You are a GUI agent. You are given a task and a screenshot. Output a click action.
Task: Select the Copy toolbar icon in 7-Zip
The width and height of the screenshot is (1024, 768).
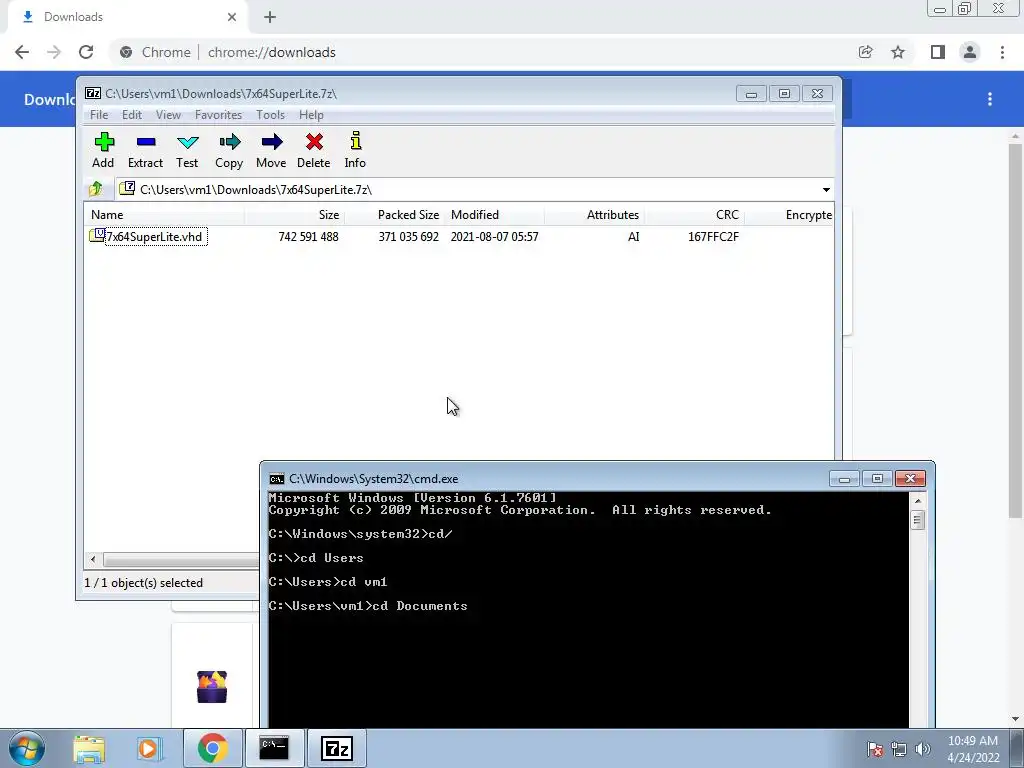(x=229, y=151)
